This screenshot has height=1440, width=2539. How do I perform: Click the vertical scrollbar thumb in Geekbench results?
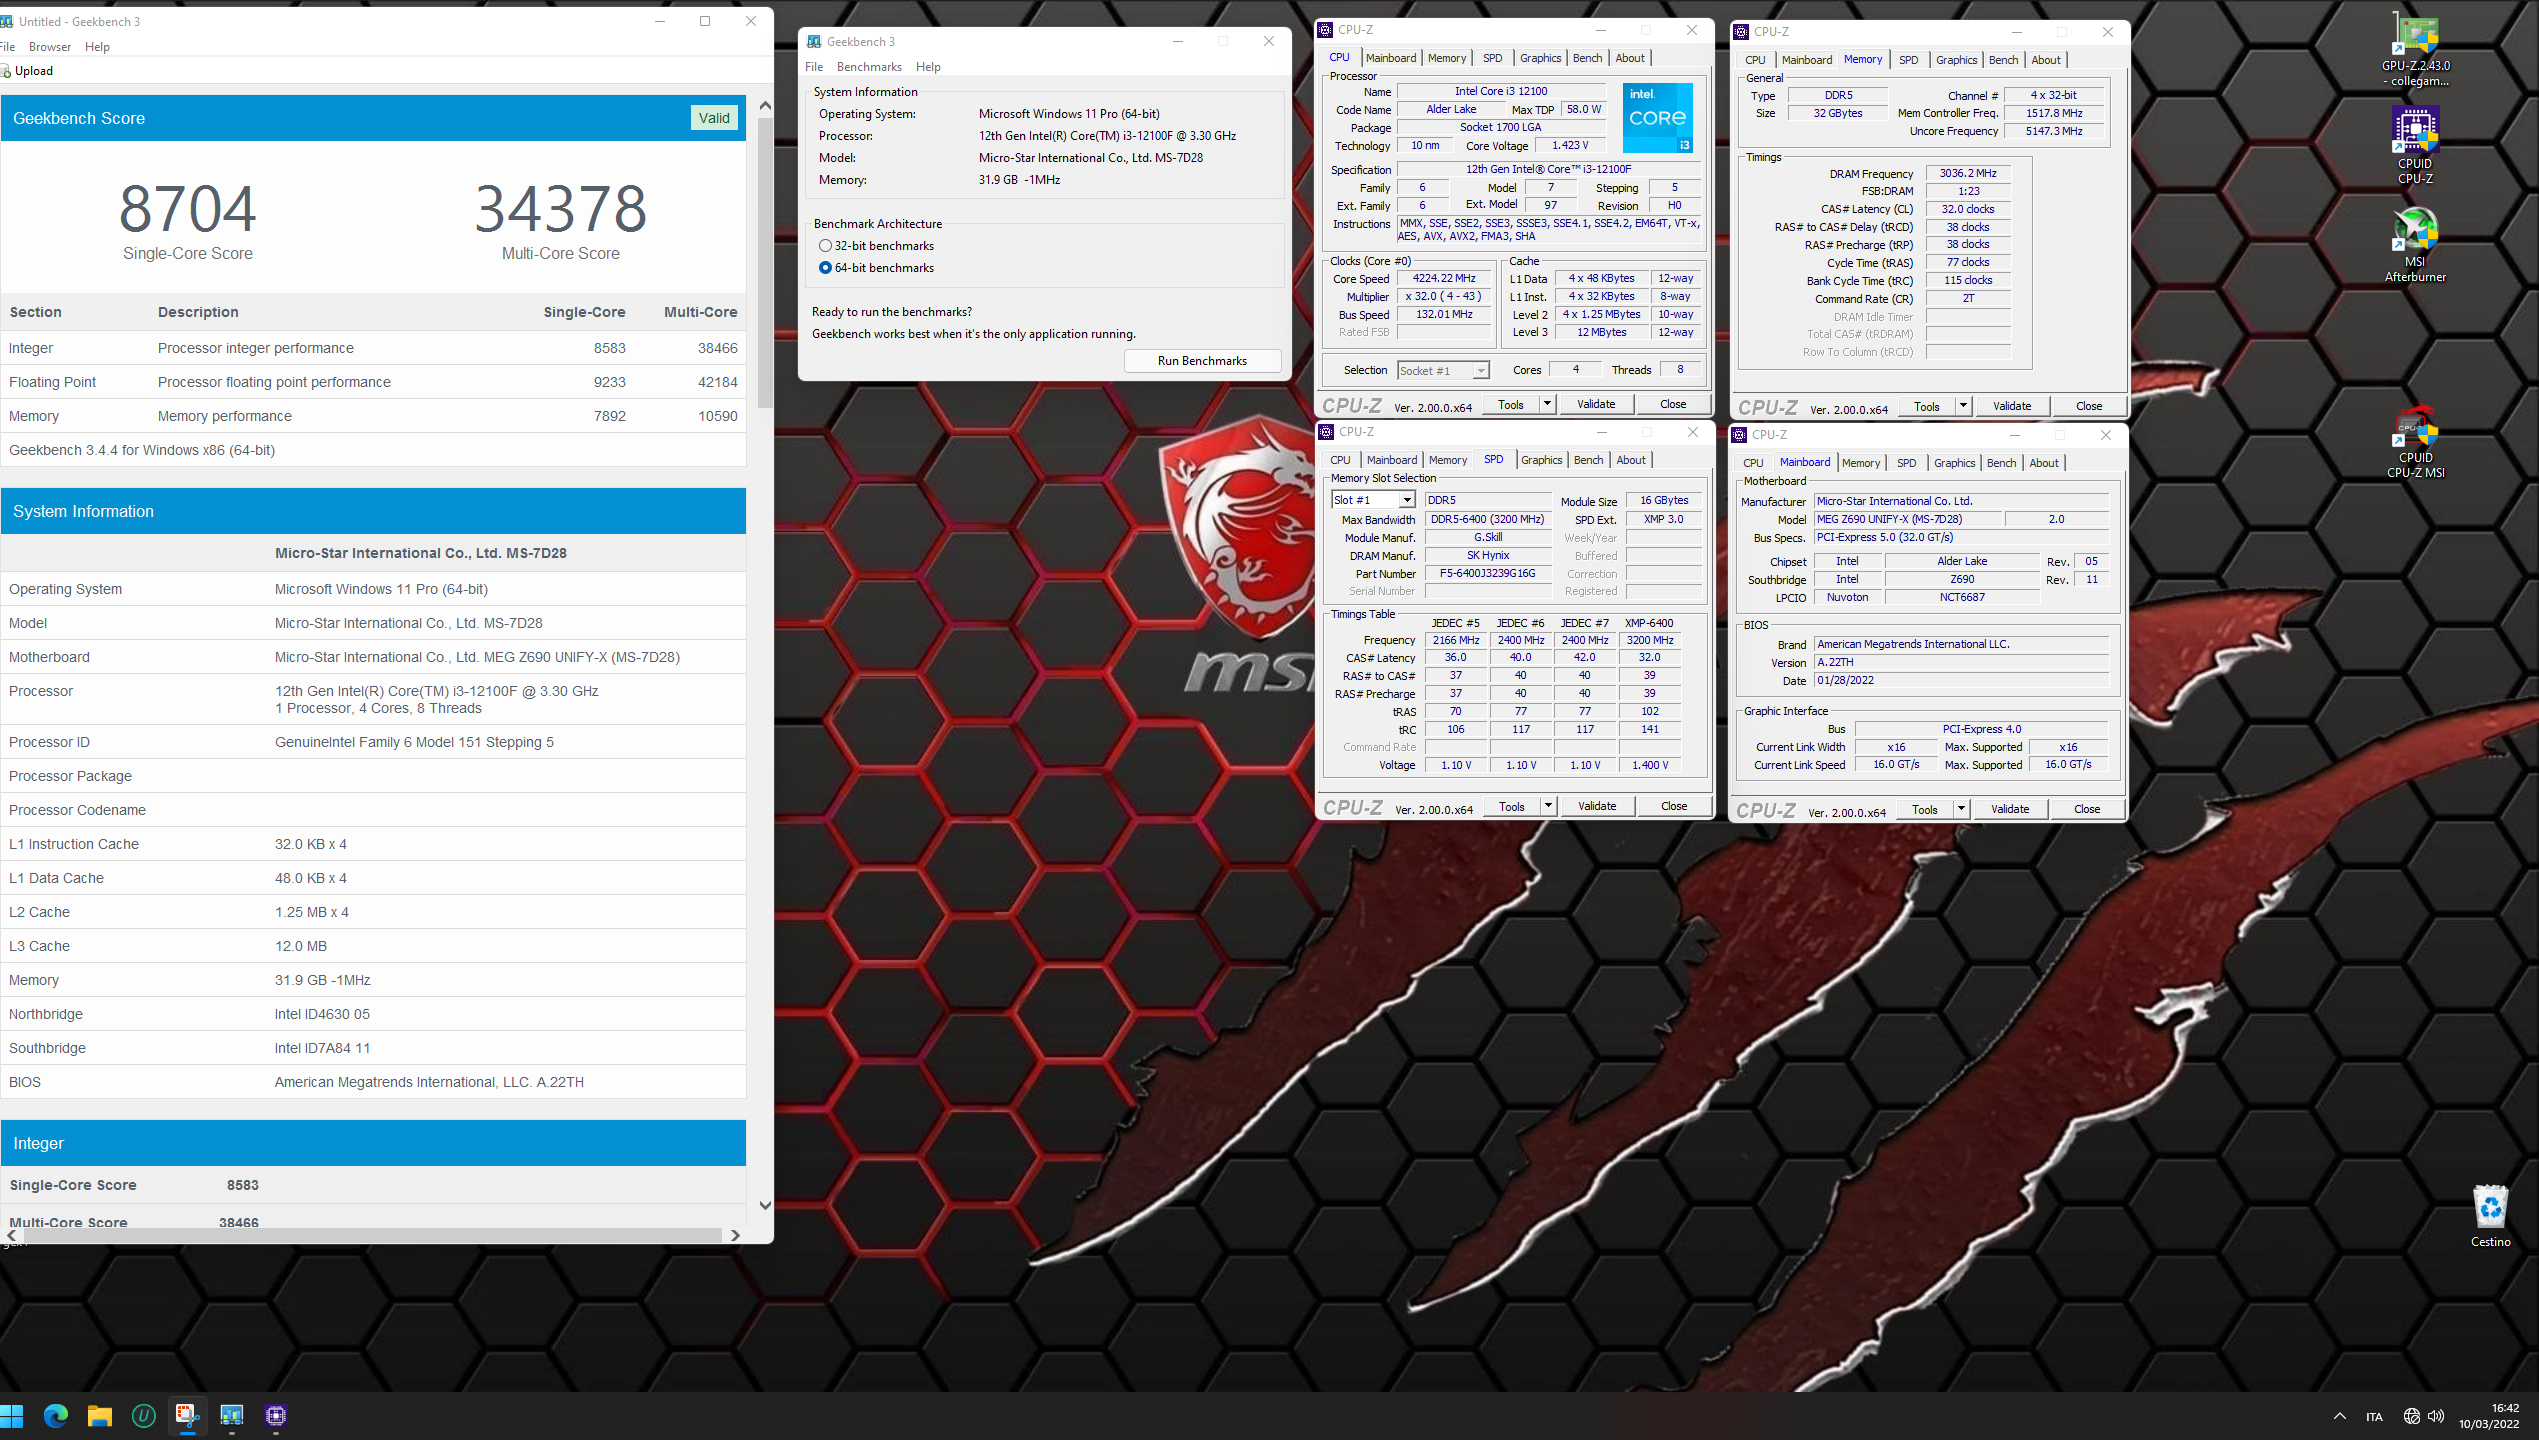[x=765, y=263]
